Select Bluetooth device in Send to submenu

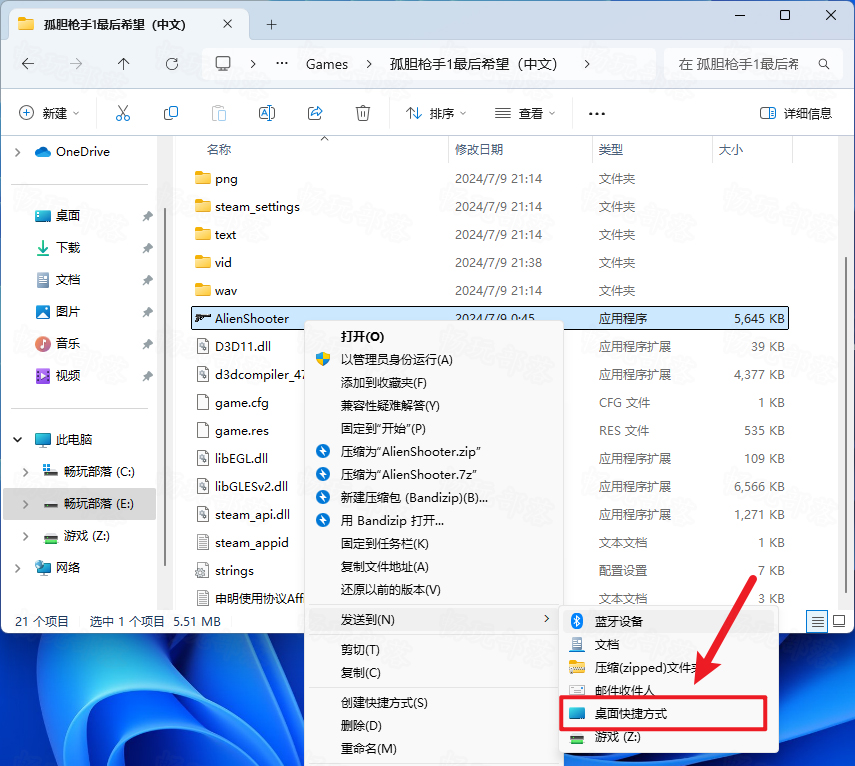669,621
